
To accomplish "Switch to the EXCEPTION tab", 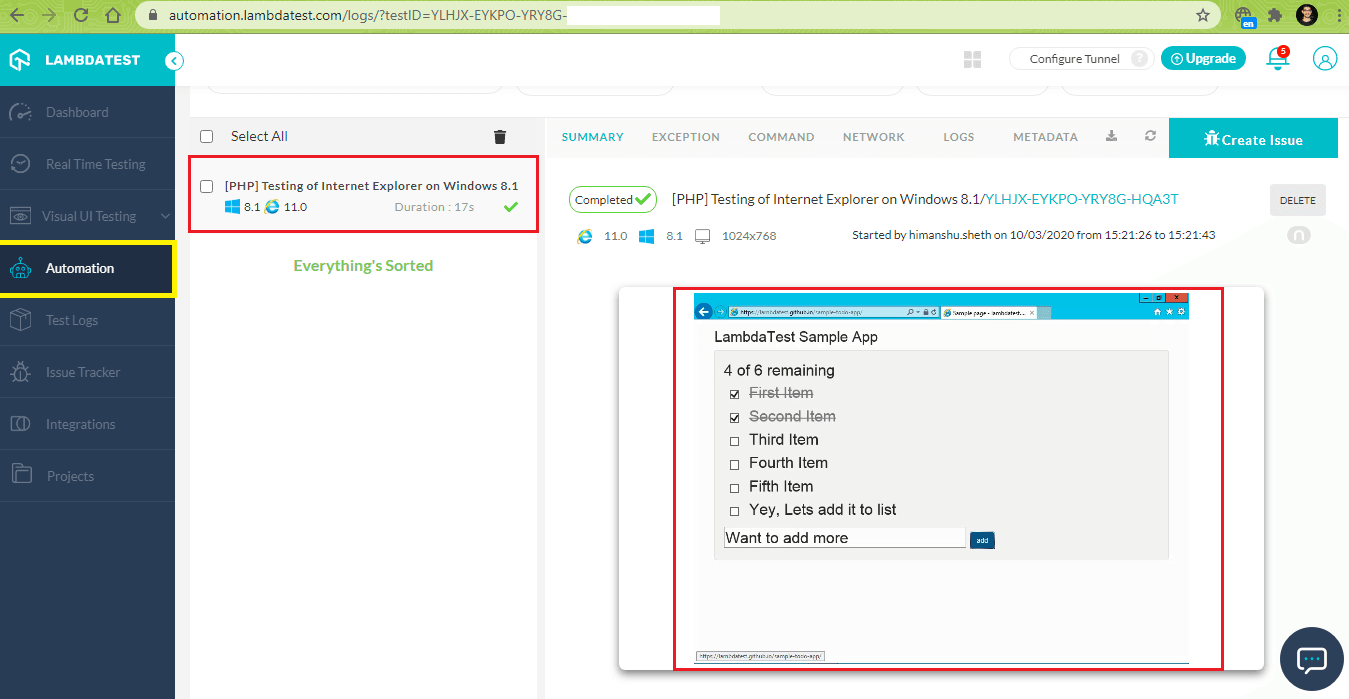I will tap(686, 137).
